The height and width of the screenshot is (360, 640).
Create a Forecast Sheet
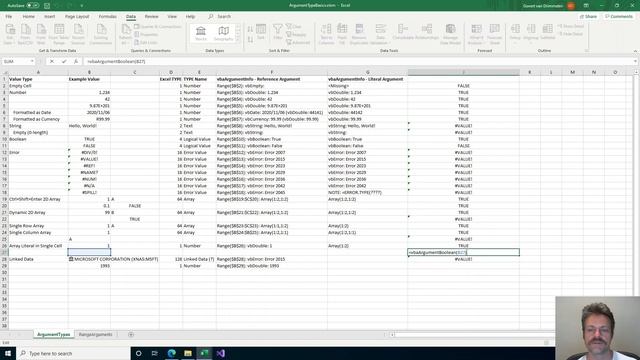click(494, 34)
